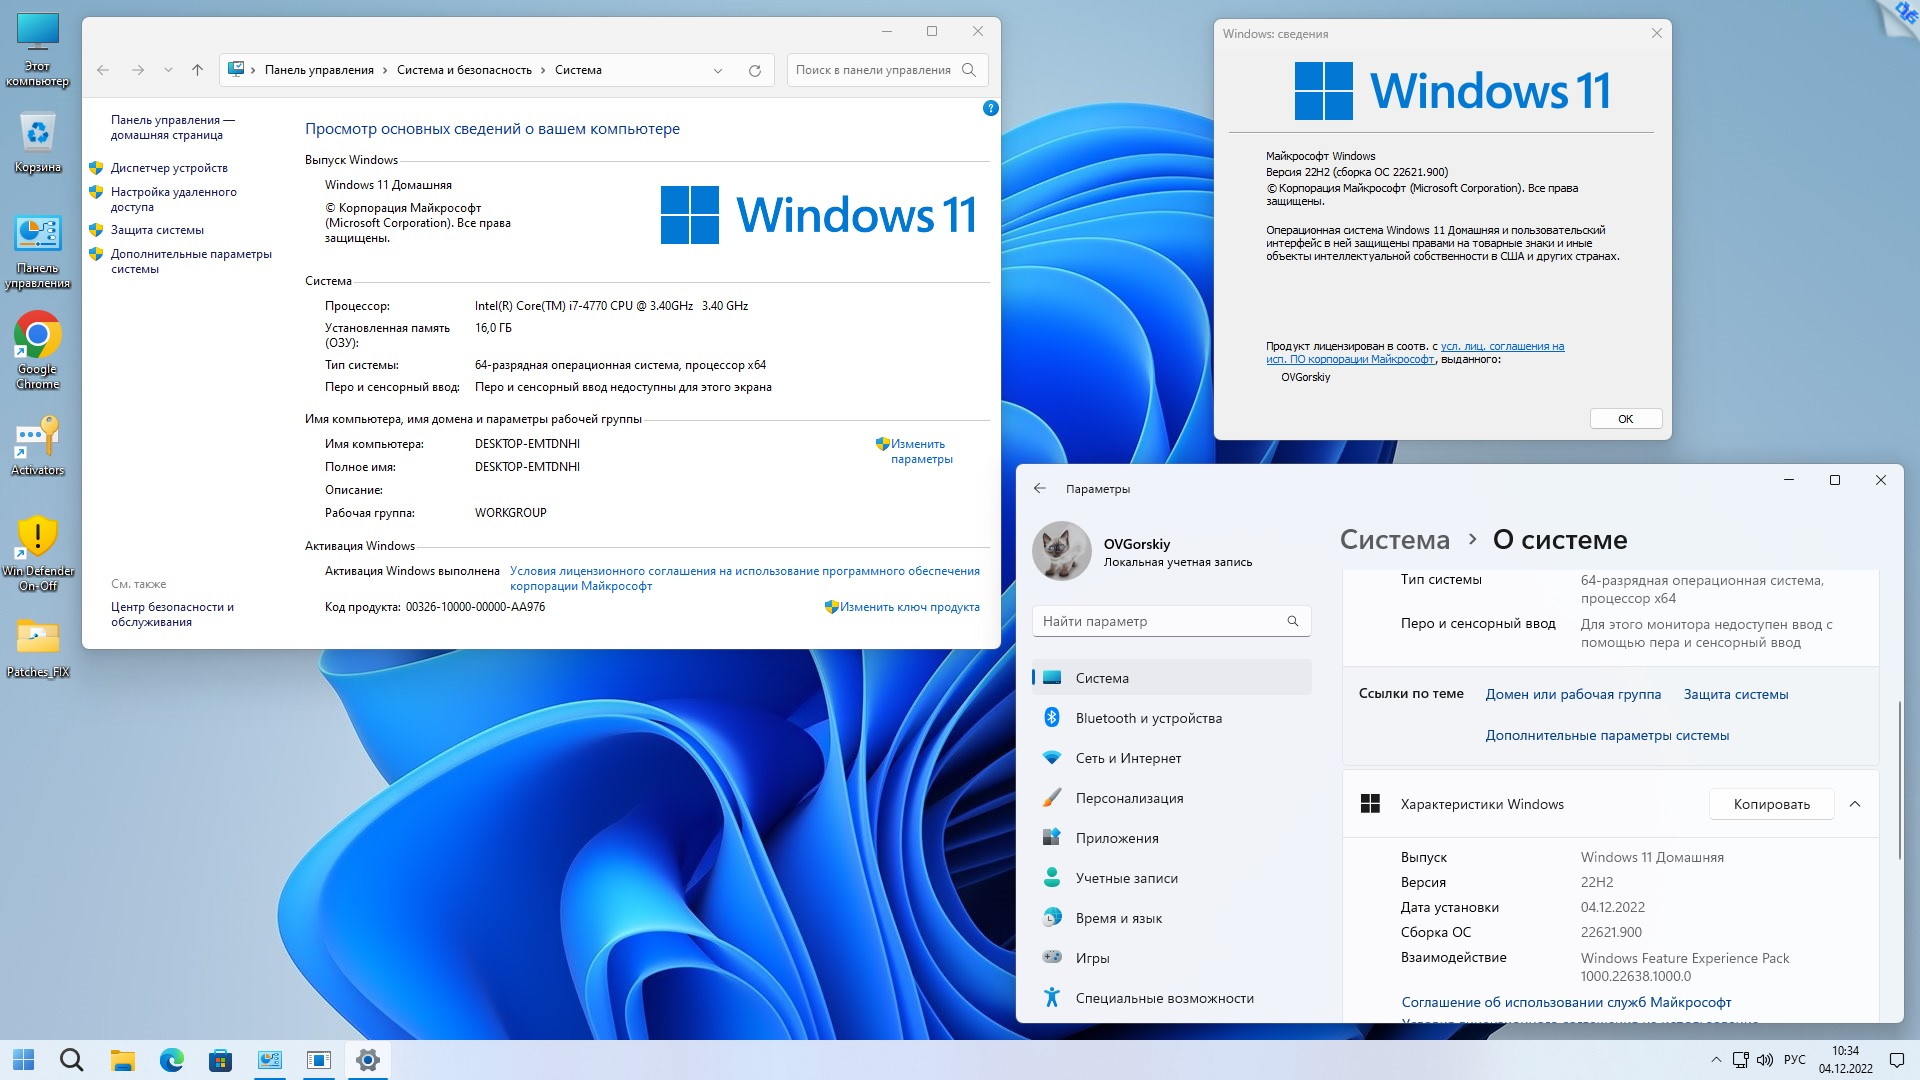This screenshot has height=1080, width=1920.
Task: Open Время и язык settings
Action: point(1171,918)
